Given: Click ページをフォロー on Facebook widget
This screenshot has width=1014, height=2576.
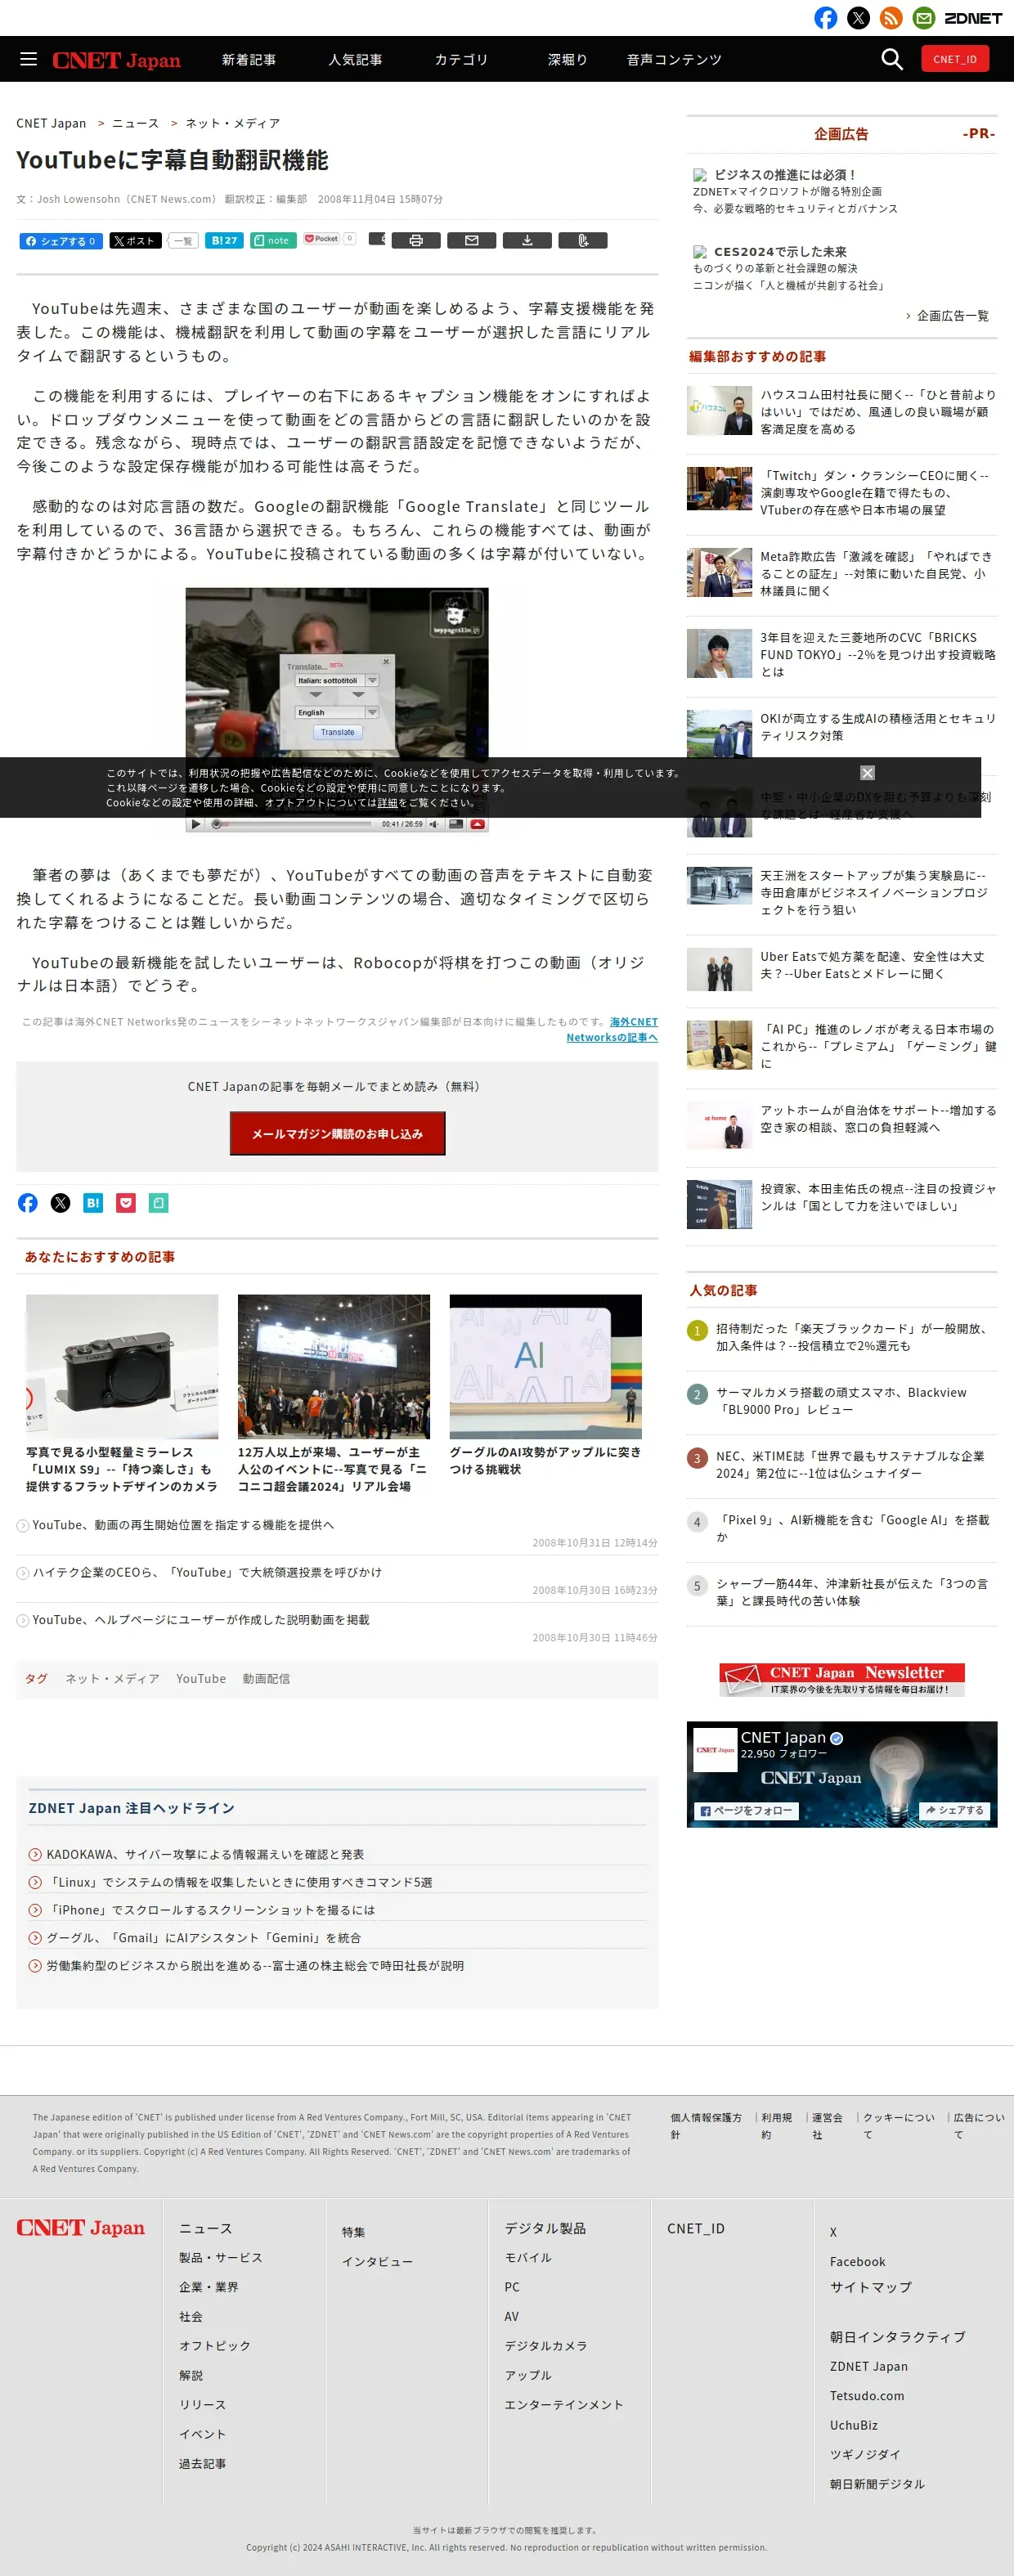Looking at the screenshot, I should click(746, 1811).
